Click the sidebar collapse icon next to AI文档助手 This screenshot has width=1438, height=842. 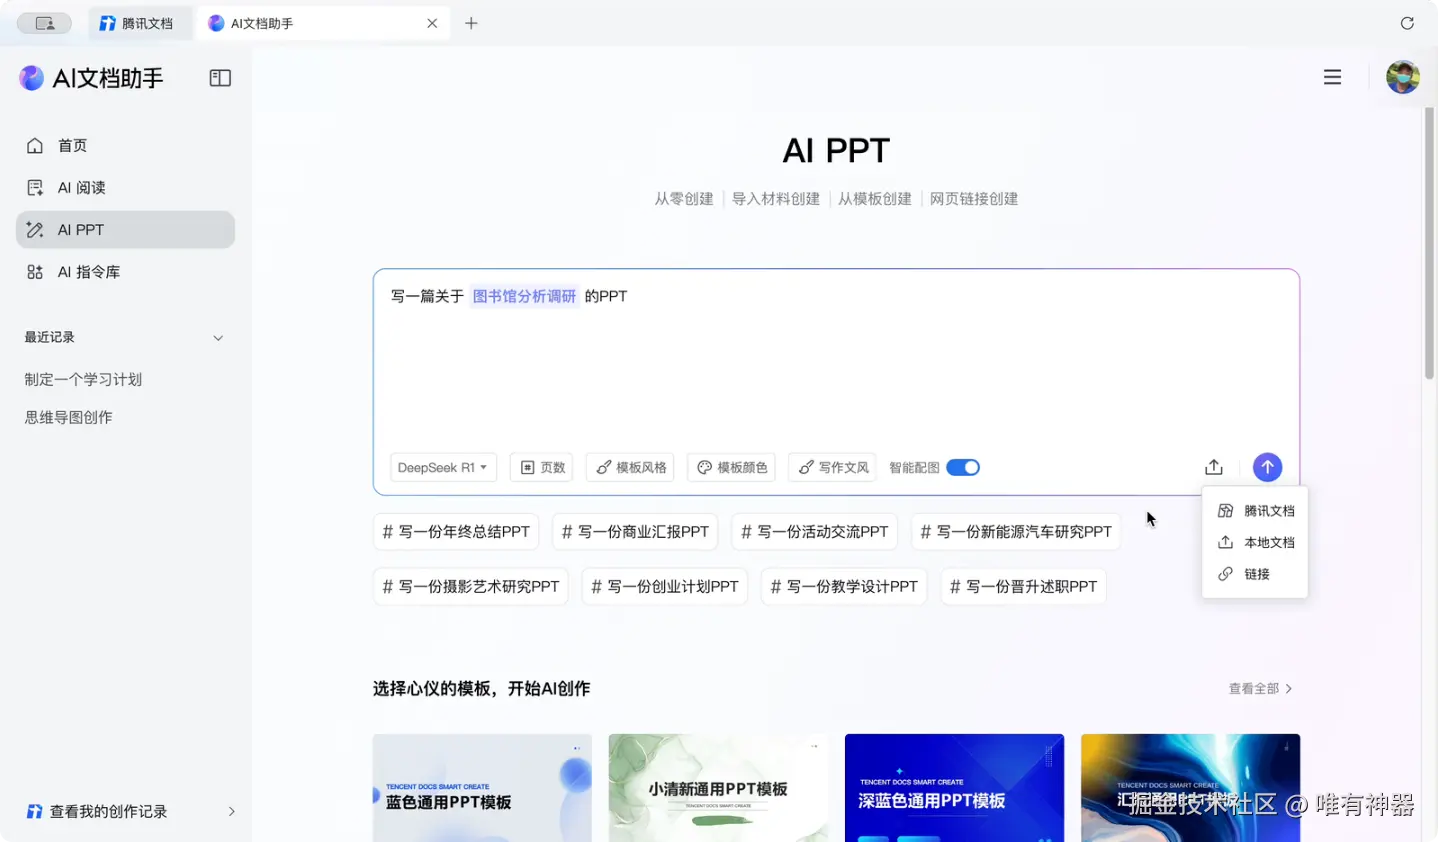pos(219,77)
